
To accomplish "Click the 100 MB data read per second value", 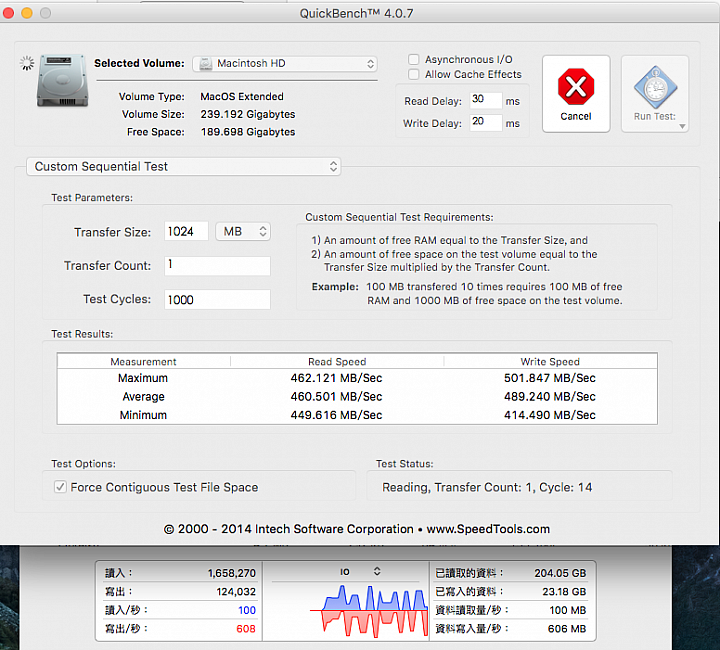I will [568, 610].
